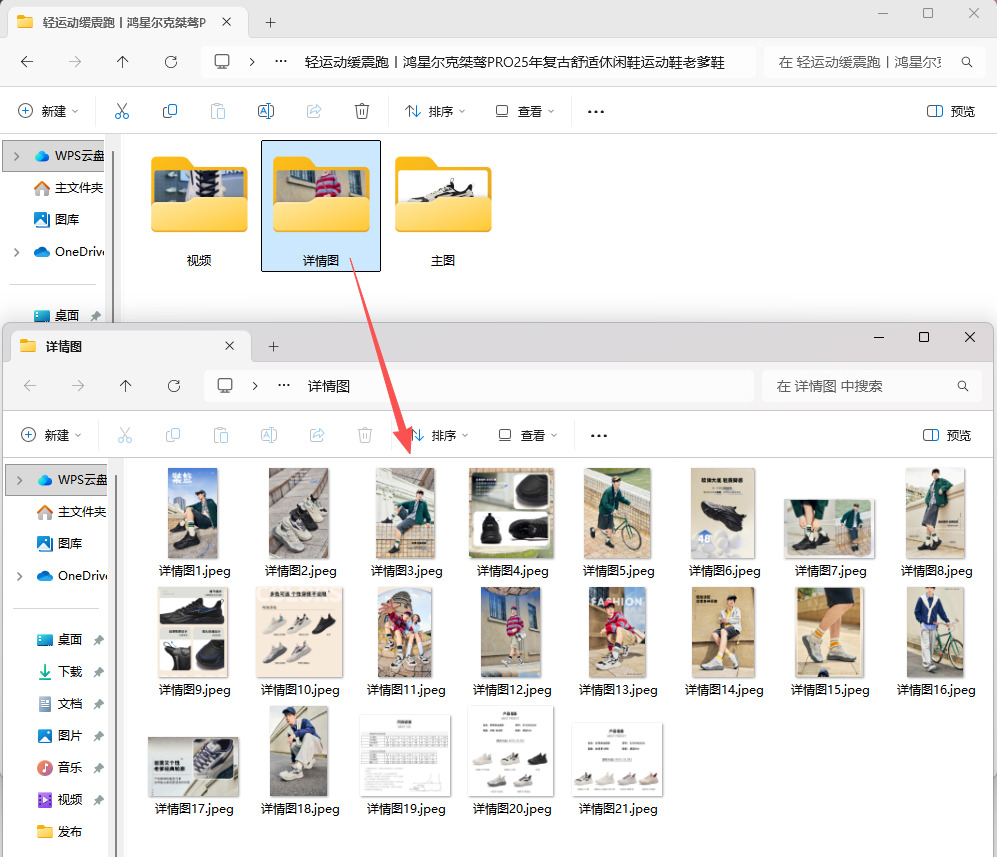Expand OneDrive in 详情图 window sidebar
The image size is (997, 857).
[x=20, y=577]
